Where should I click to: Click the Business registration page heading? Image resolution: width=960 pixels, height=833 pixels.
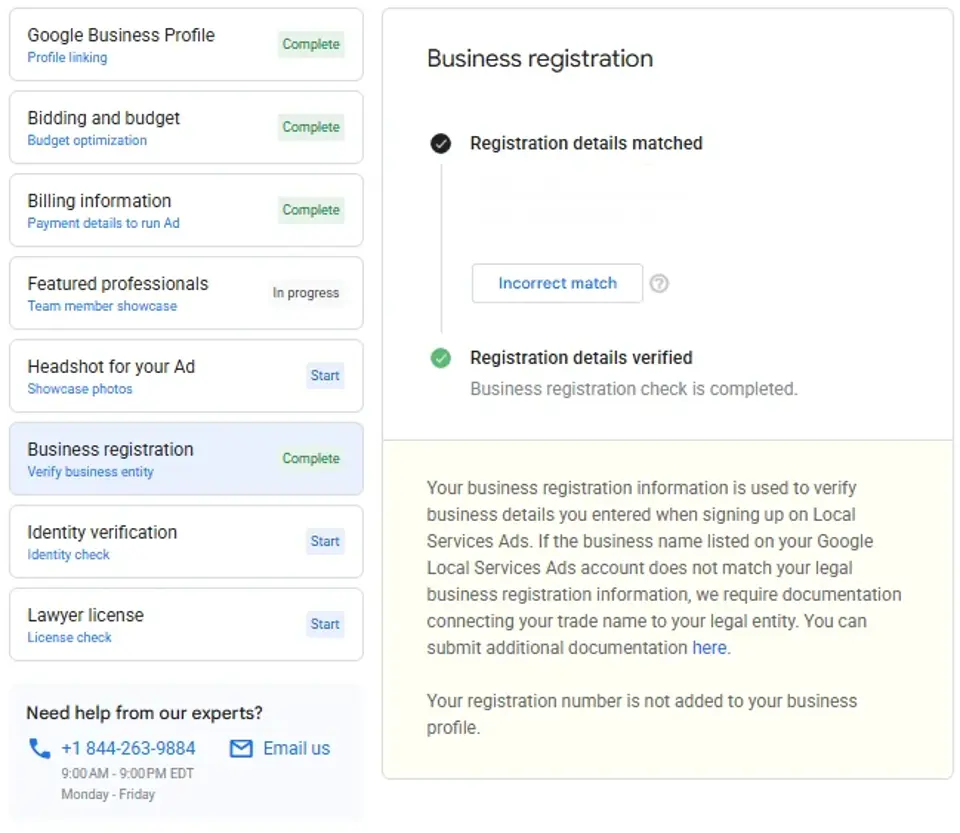tap(540, 59)
